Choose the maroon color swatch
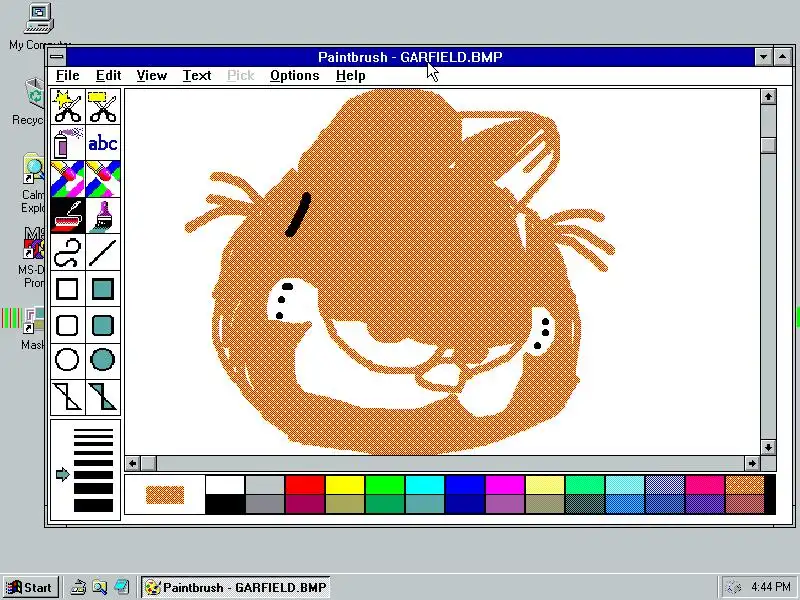The image size is (800, 600). point(305,504)
